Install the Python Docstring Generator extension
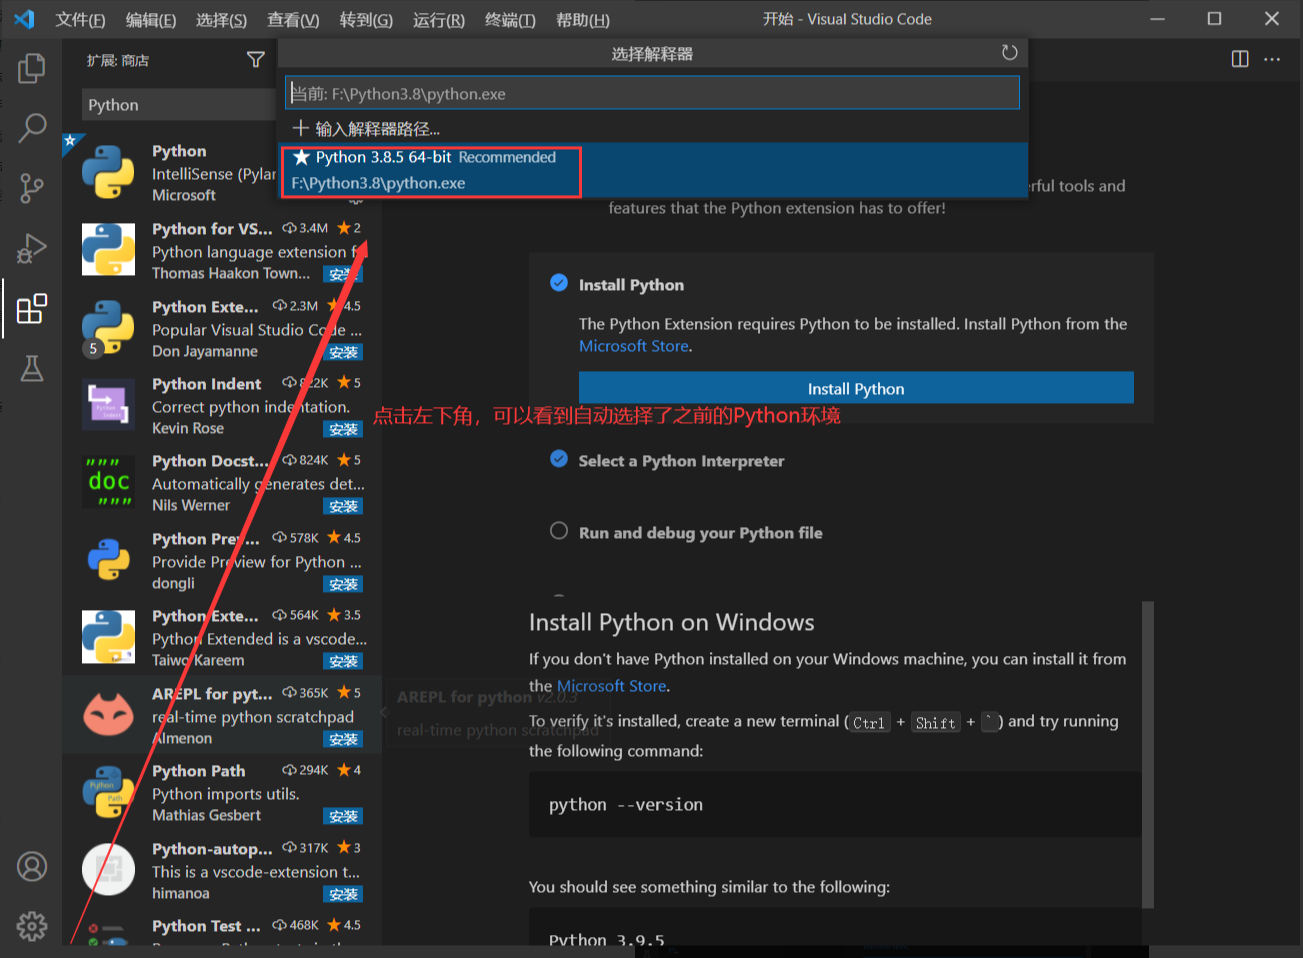Screen dimensions: 1303x958 343,506
